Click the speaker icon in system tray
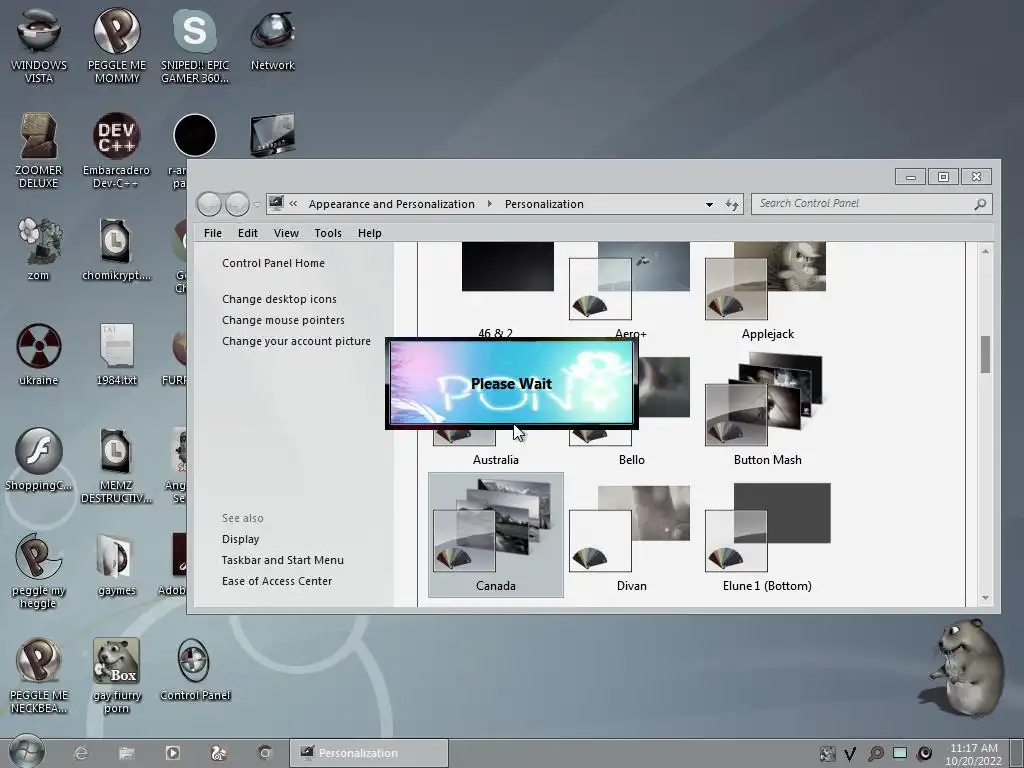The width and height of the screenshot is (1024, 768). tap(924, 754)
